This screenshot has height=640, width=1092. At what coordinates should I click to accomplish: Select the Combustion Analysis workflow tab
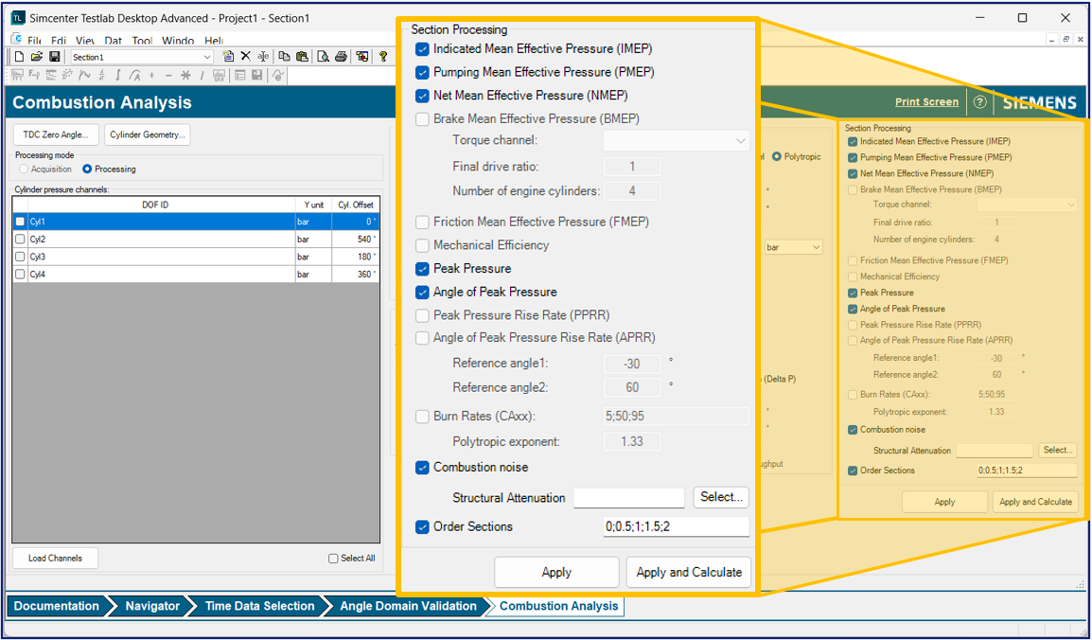pos(559,606)
